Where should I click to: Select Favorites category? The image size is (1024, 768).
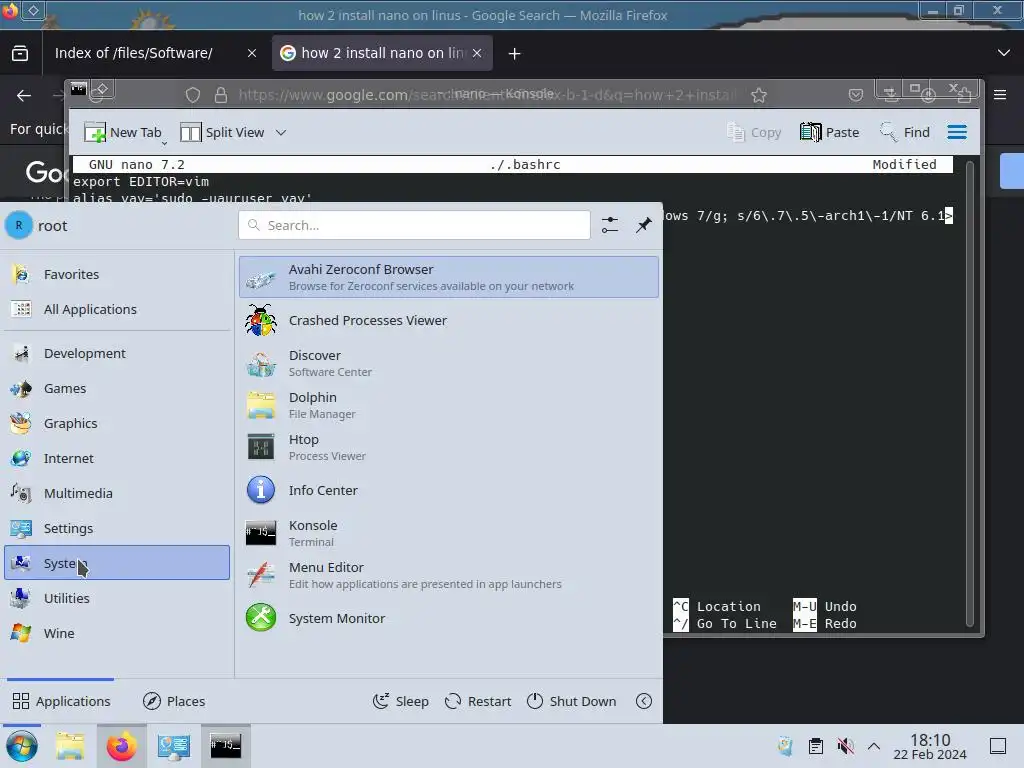click(x=117, y=274)
